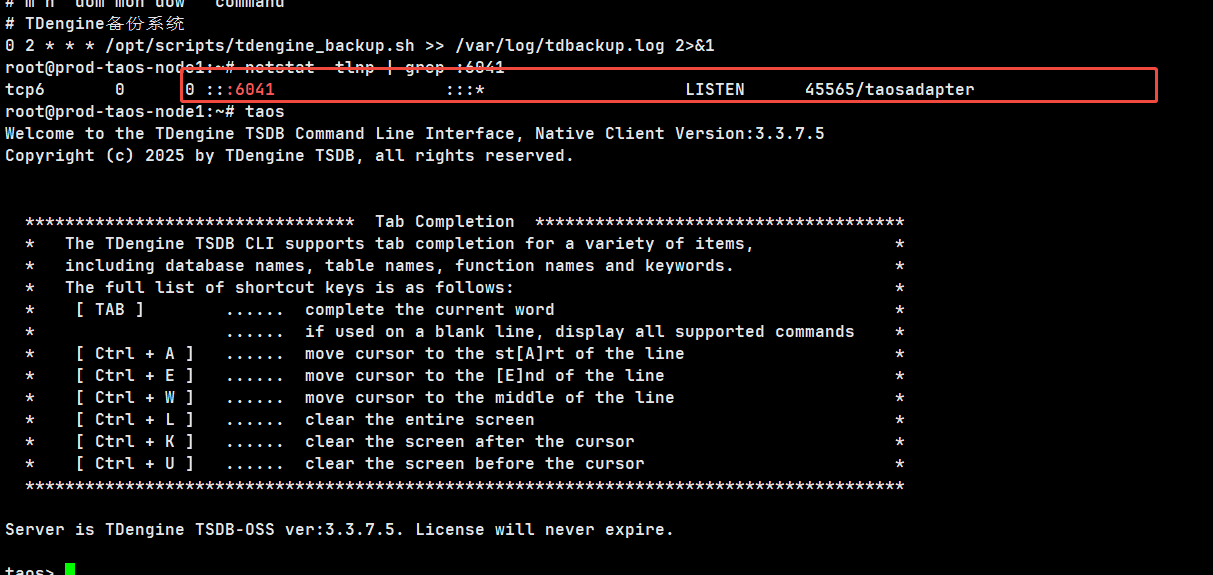Click the '# TDengine备份系统' comment line

tap(95, 24)
